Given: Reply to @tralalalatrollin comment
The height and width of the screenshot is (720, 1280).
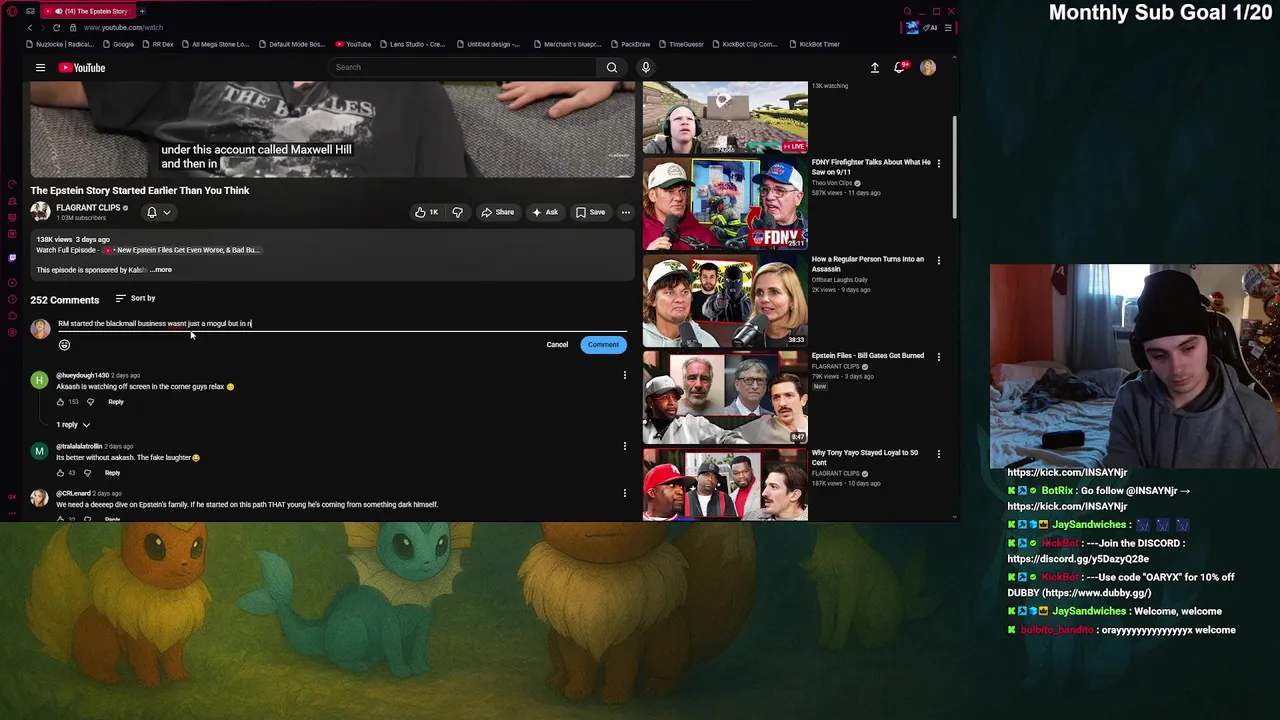Looking at the screenshot, I should (x=112, y=473).
